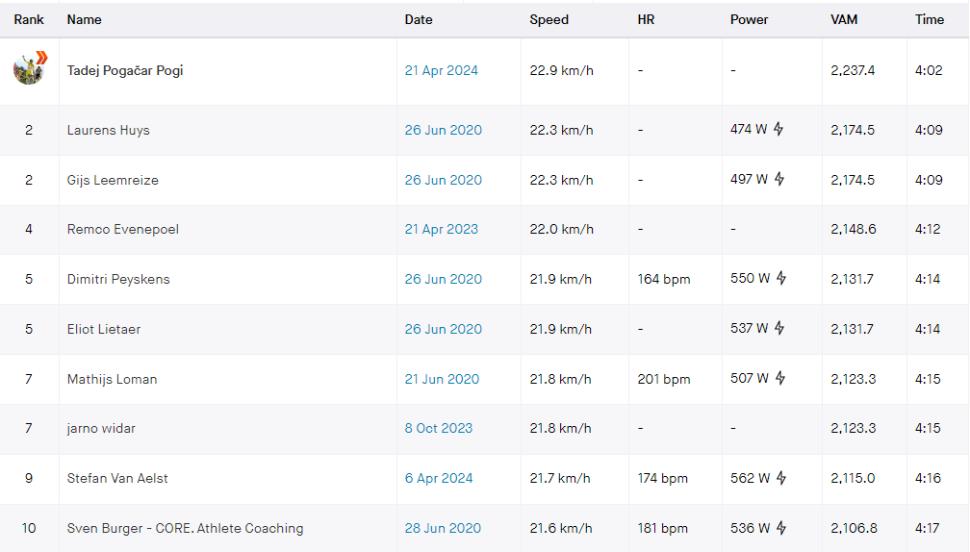This screenshot has width=970, height=552.
Task: Click the 164 bpm heart rate value
Action: tap(664, 279)
